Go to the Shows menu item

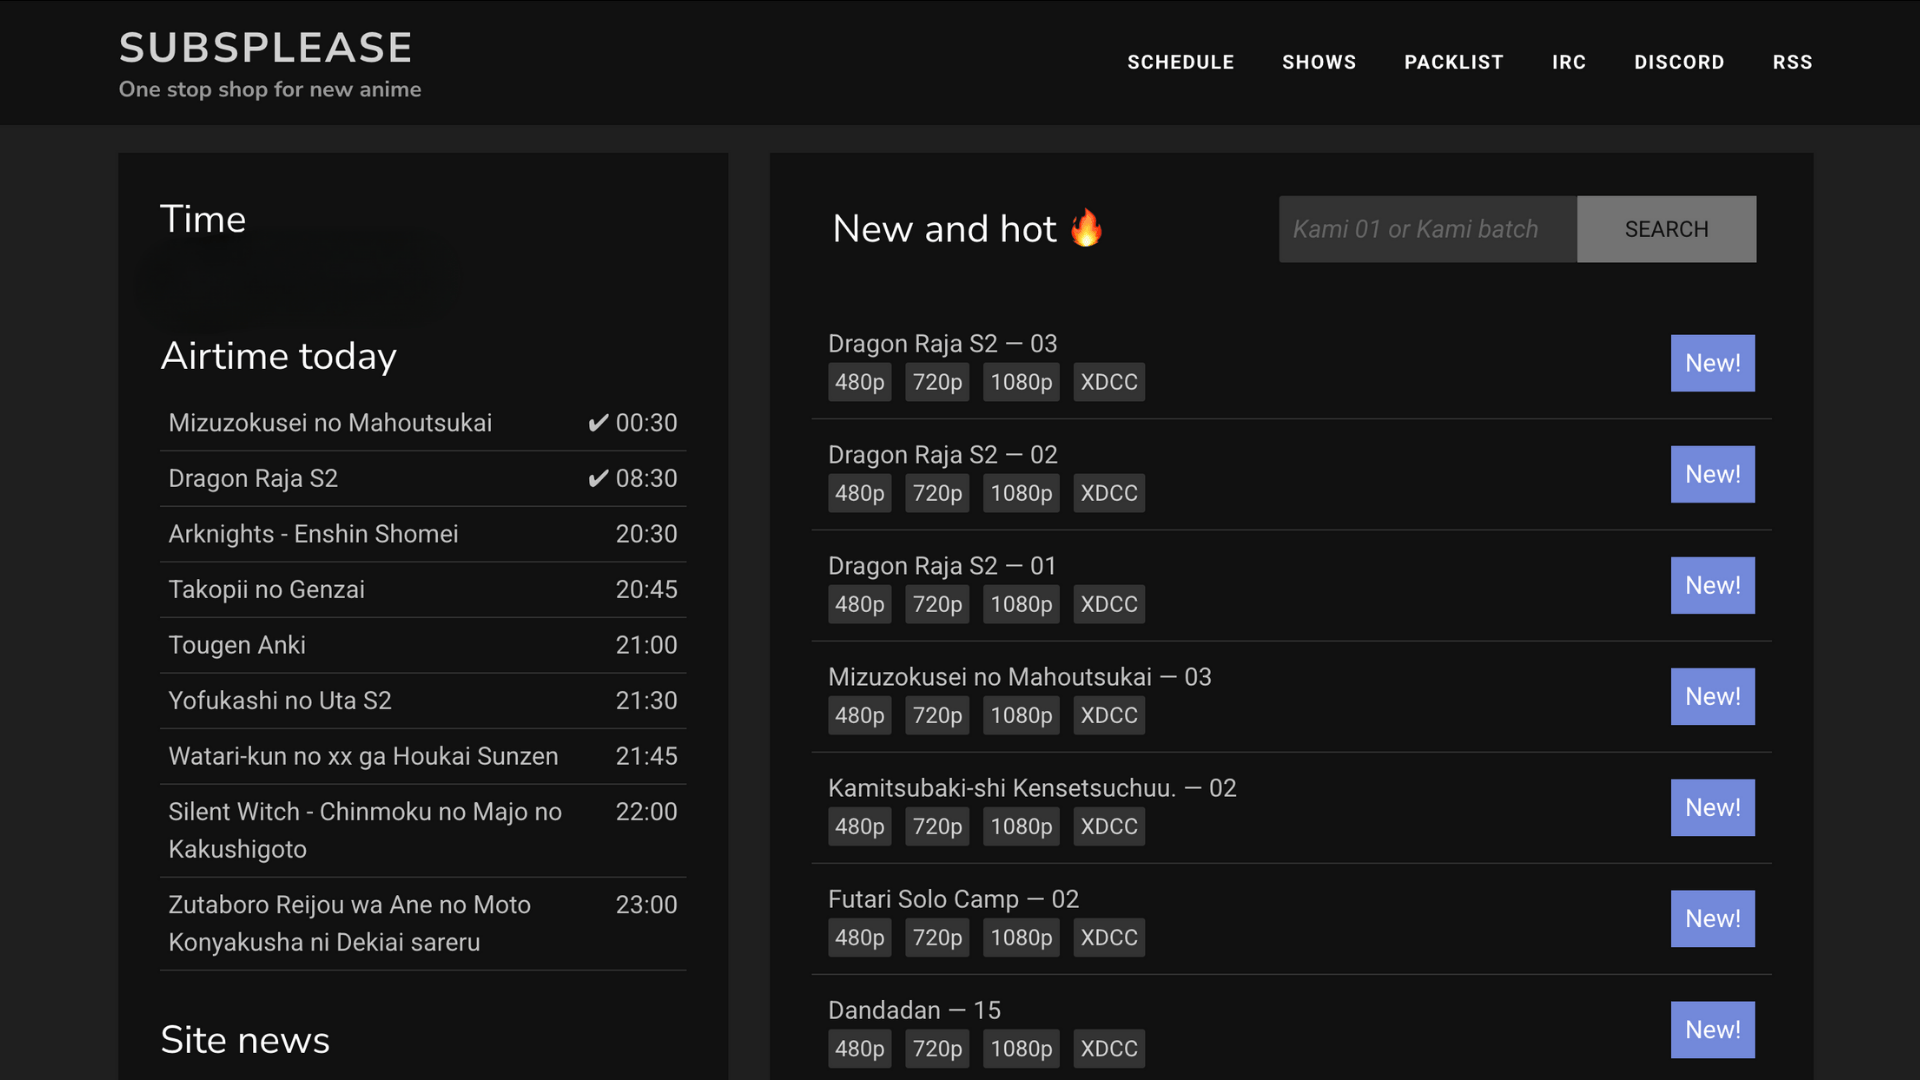[1318, 62]
